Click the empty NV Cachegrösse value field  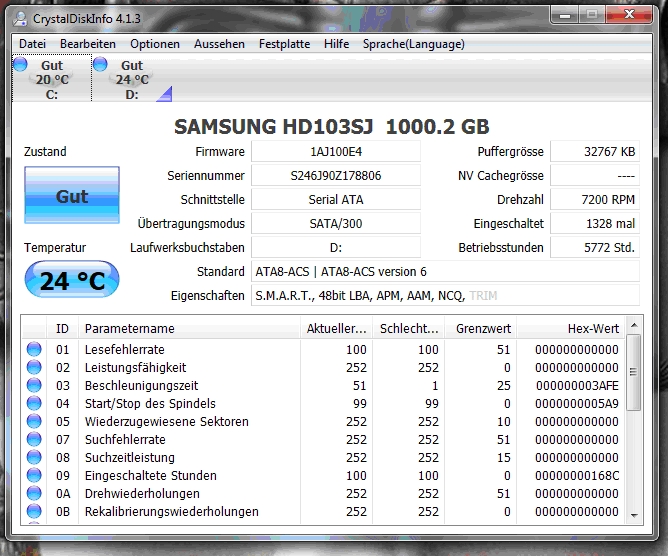595,176
